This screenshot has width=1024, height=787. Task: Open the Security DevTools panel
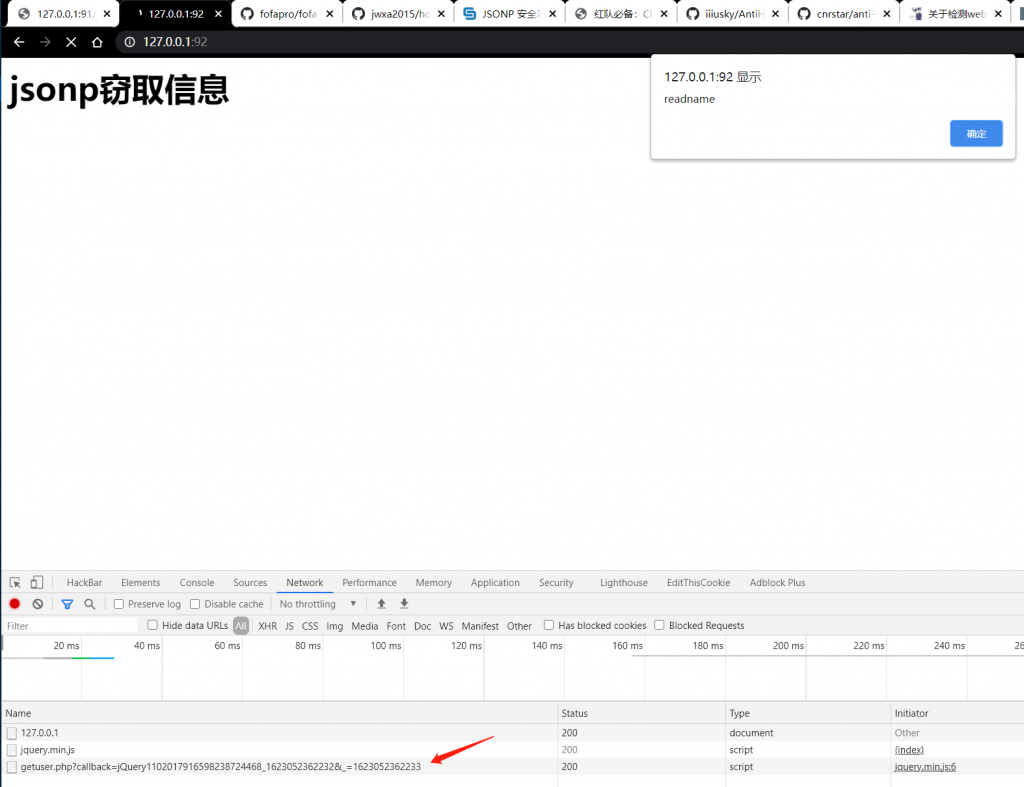[x=556, y=583]
